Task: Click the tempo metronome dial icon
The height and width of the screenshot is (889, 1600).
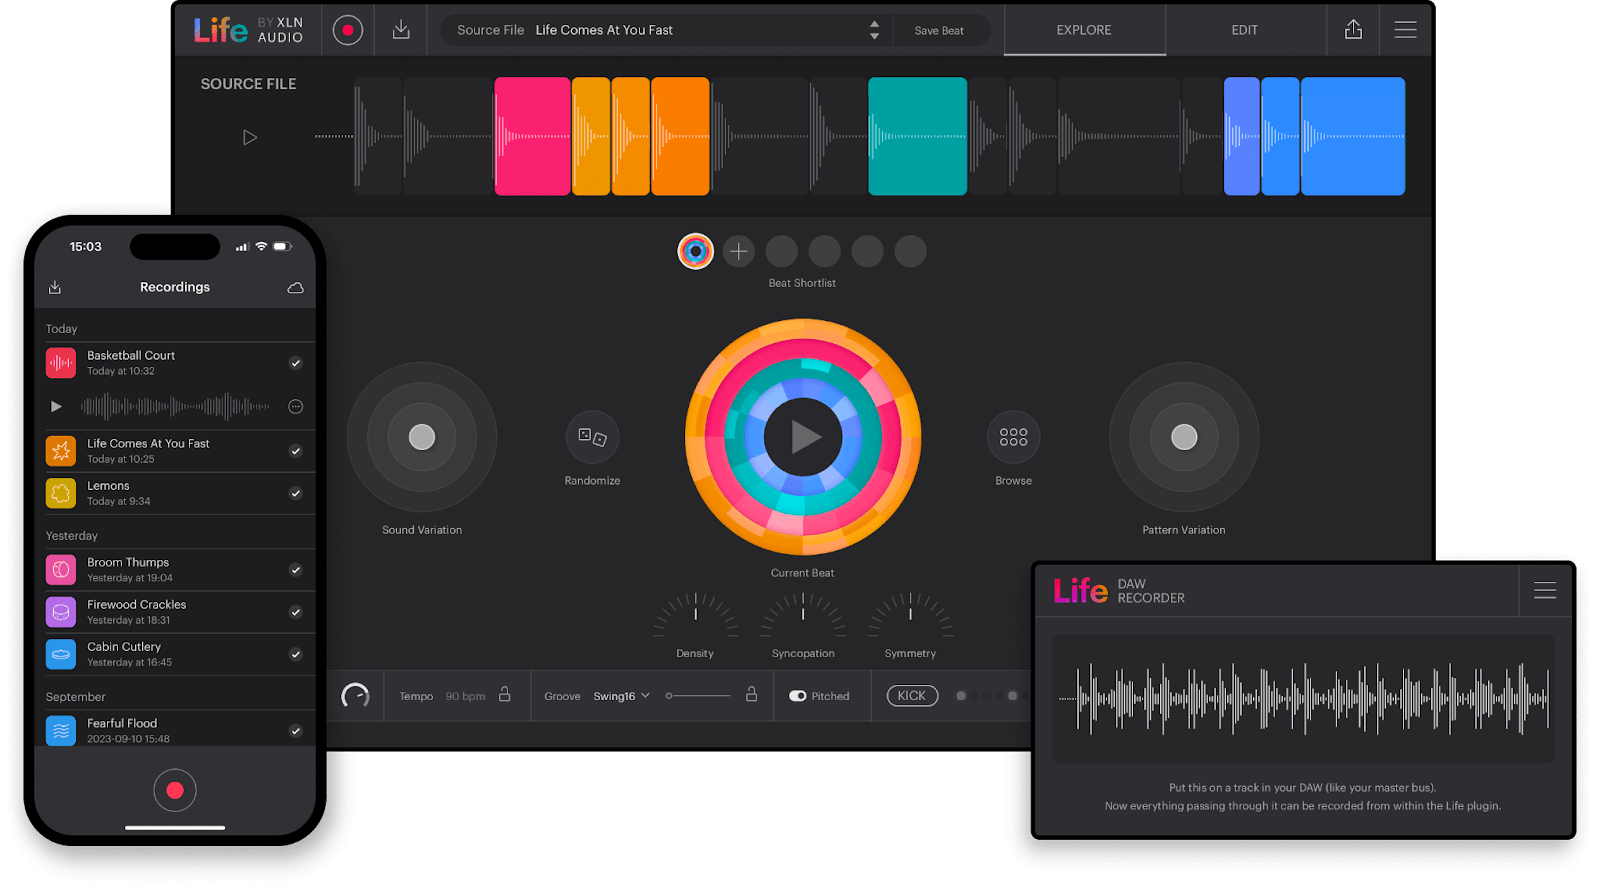Action: pos(355,695)
